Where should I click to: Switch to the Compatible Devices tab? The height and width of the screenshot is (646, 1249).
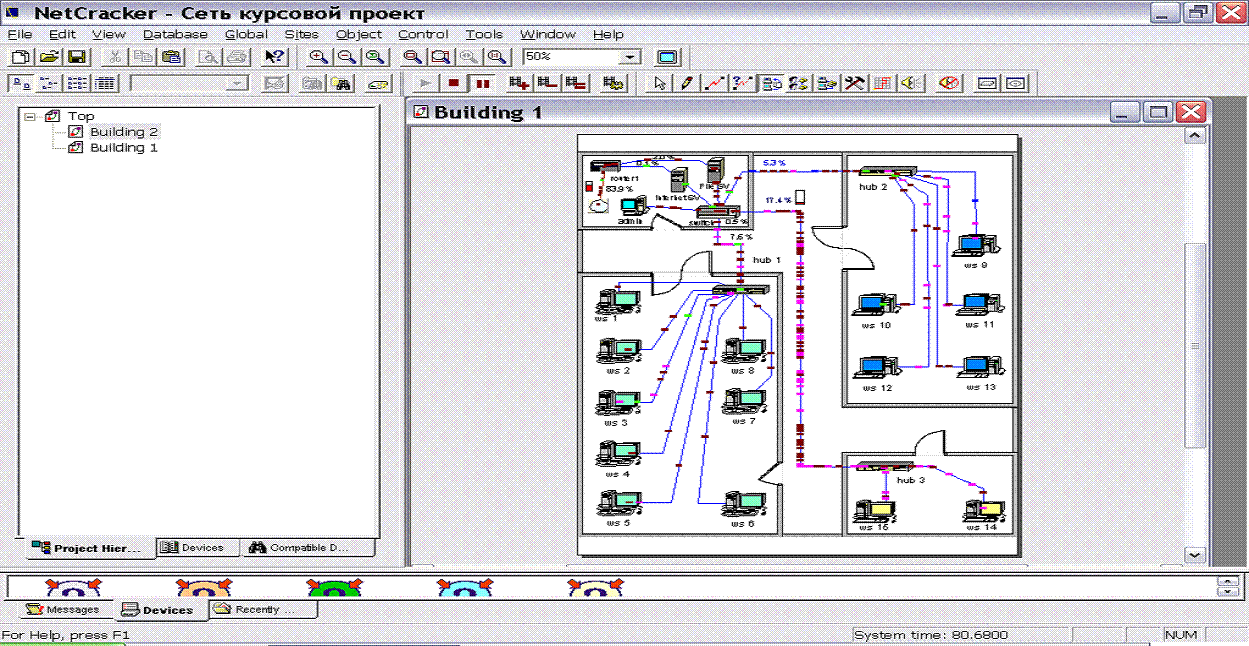click(308, 548)
